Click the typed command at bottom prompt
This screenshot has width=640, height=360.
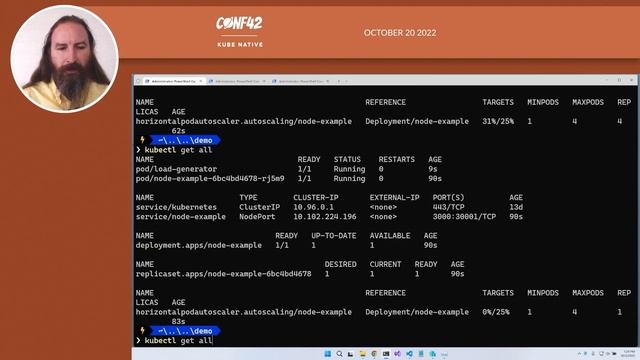coord(178,340)
